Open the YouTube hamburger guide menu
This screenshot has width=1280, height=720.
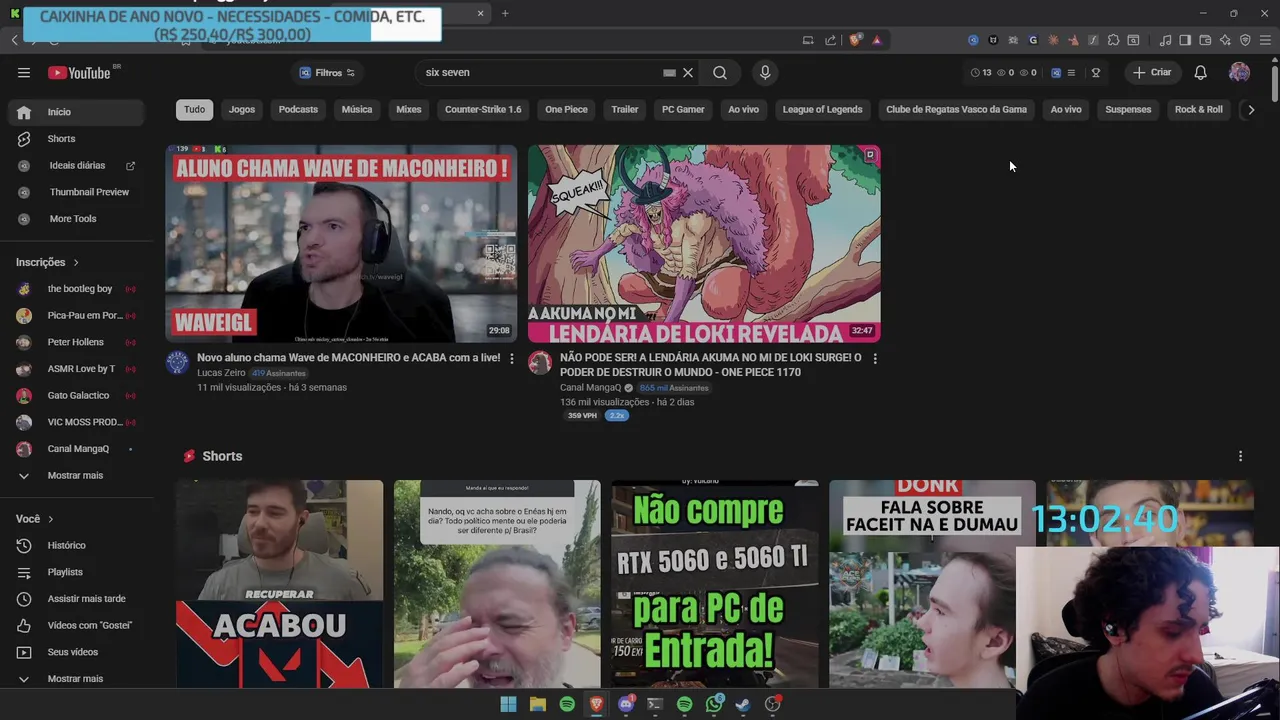(24, 72)
